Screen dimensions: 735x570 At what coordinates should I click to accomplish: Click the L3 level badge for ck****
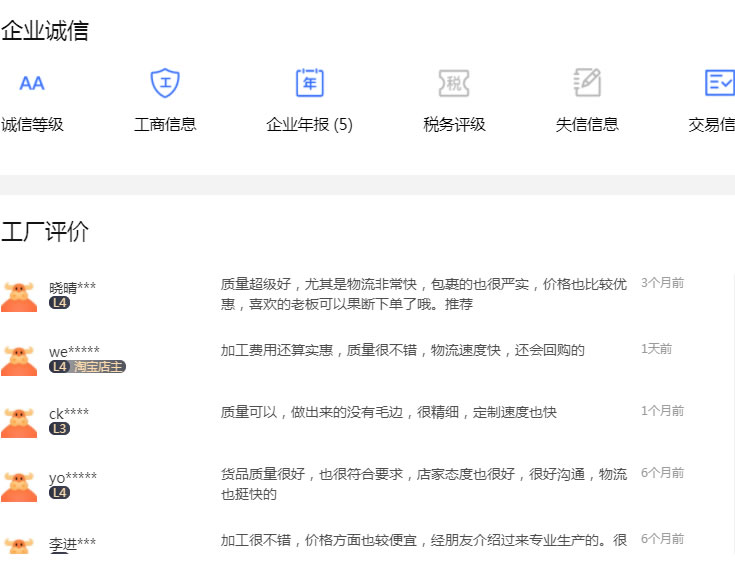coord(59,429)
